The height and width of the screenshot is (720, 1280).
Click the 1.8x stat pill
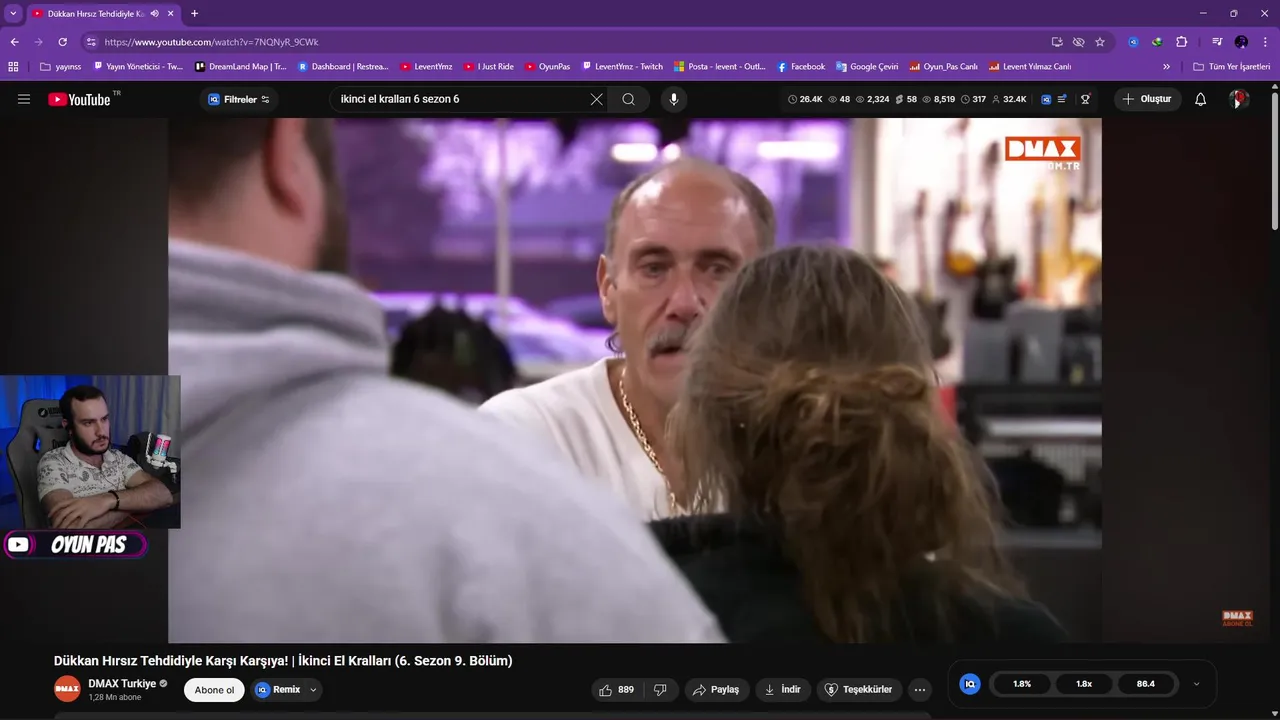coord(1084,684)
